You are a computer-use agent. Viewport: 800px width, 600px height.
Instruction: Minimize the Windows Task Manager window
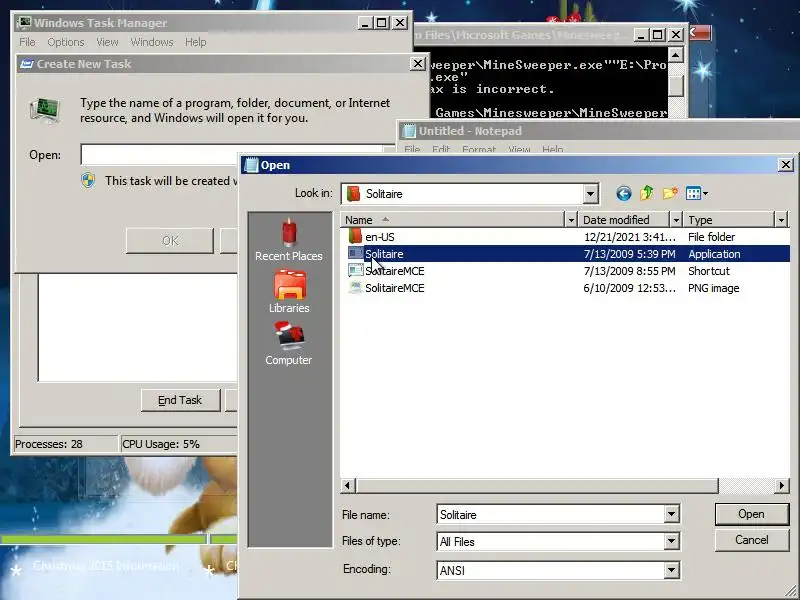click(x=364, y=23)
